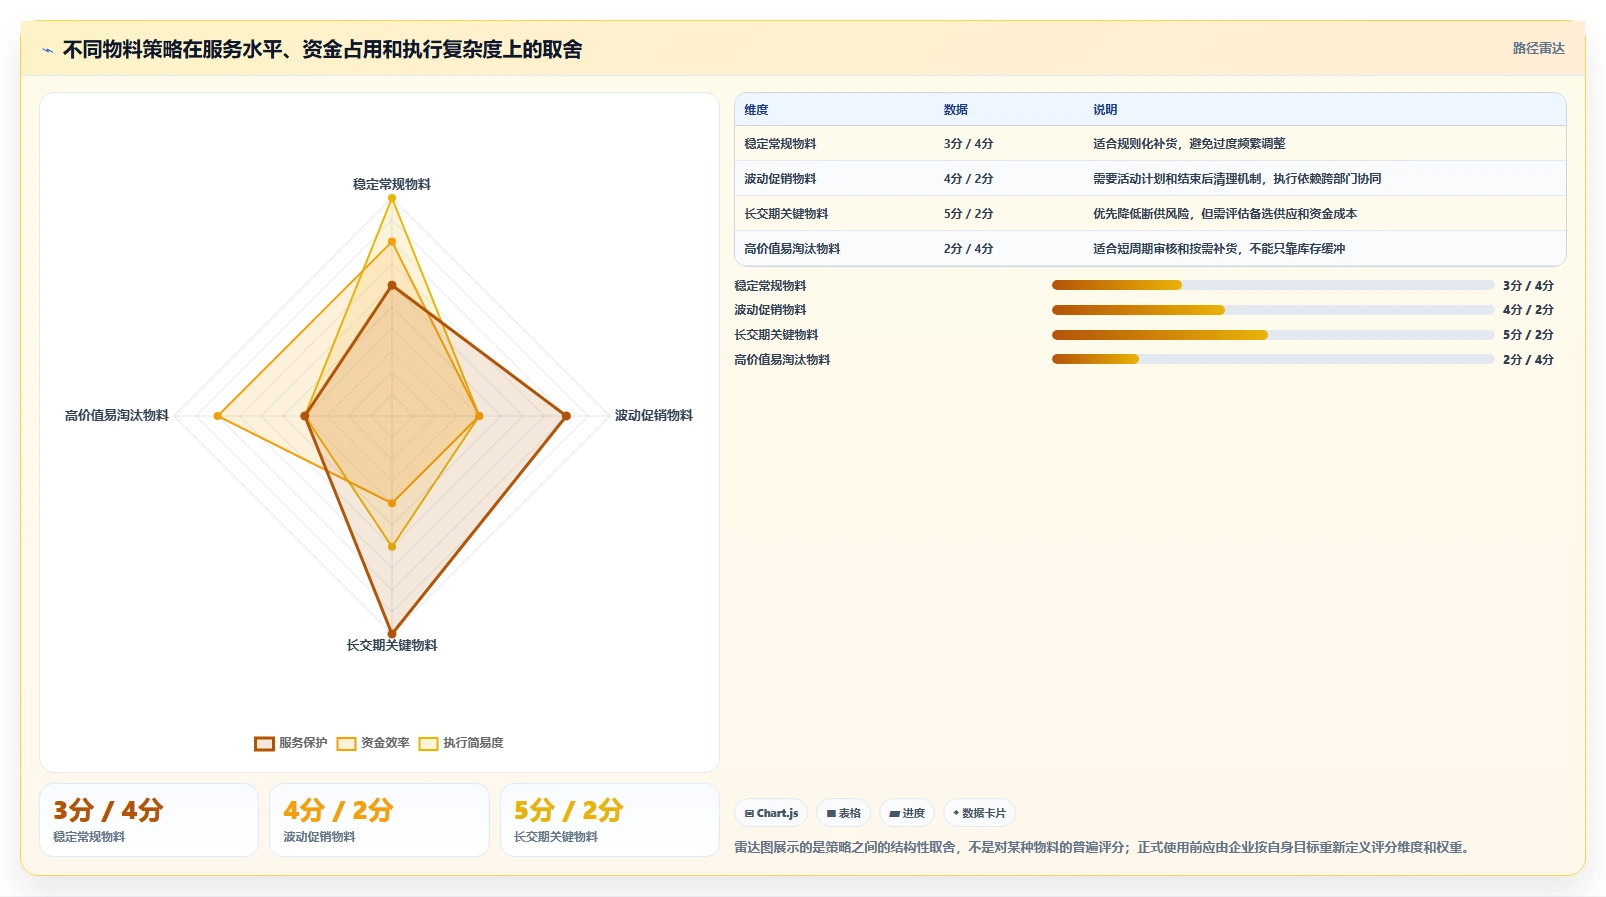Click the 4分 / 2分 data card
The width and height of the screenshot is (1606, 897).
(x=379, y=820)
